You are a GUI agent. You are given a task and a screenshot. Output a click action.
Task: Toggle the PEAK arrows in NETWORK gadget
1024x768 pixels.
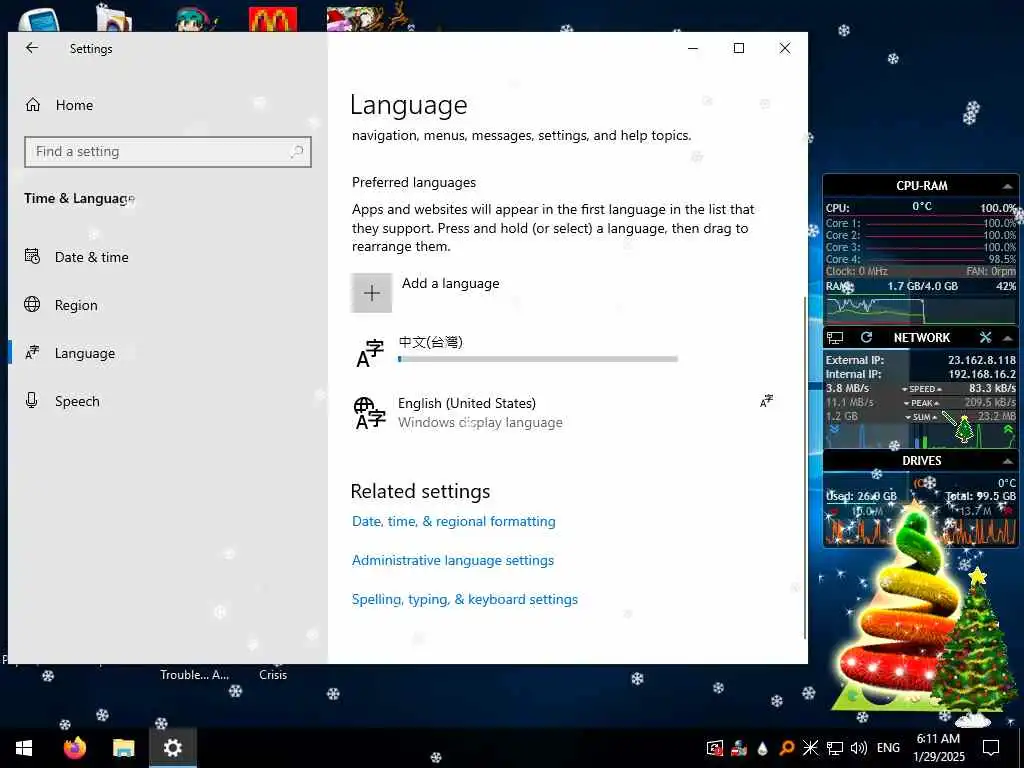click(x=921, y=403)
